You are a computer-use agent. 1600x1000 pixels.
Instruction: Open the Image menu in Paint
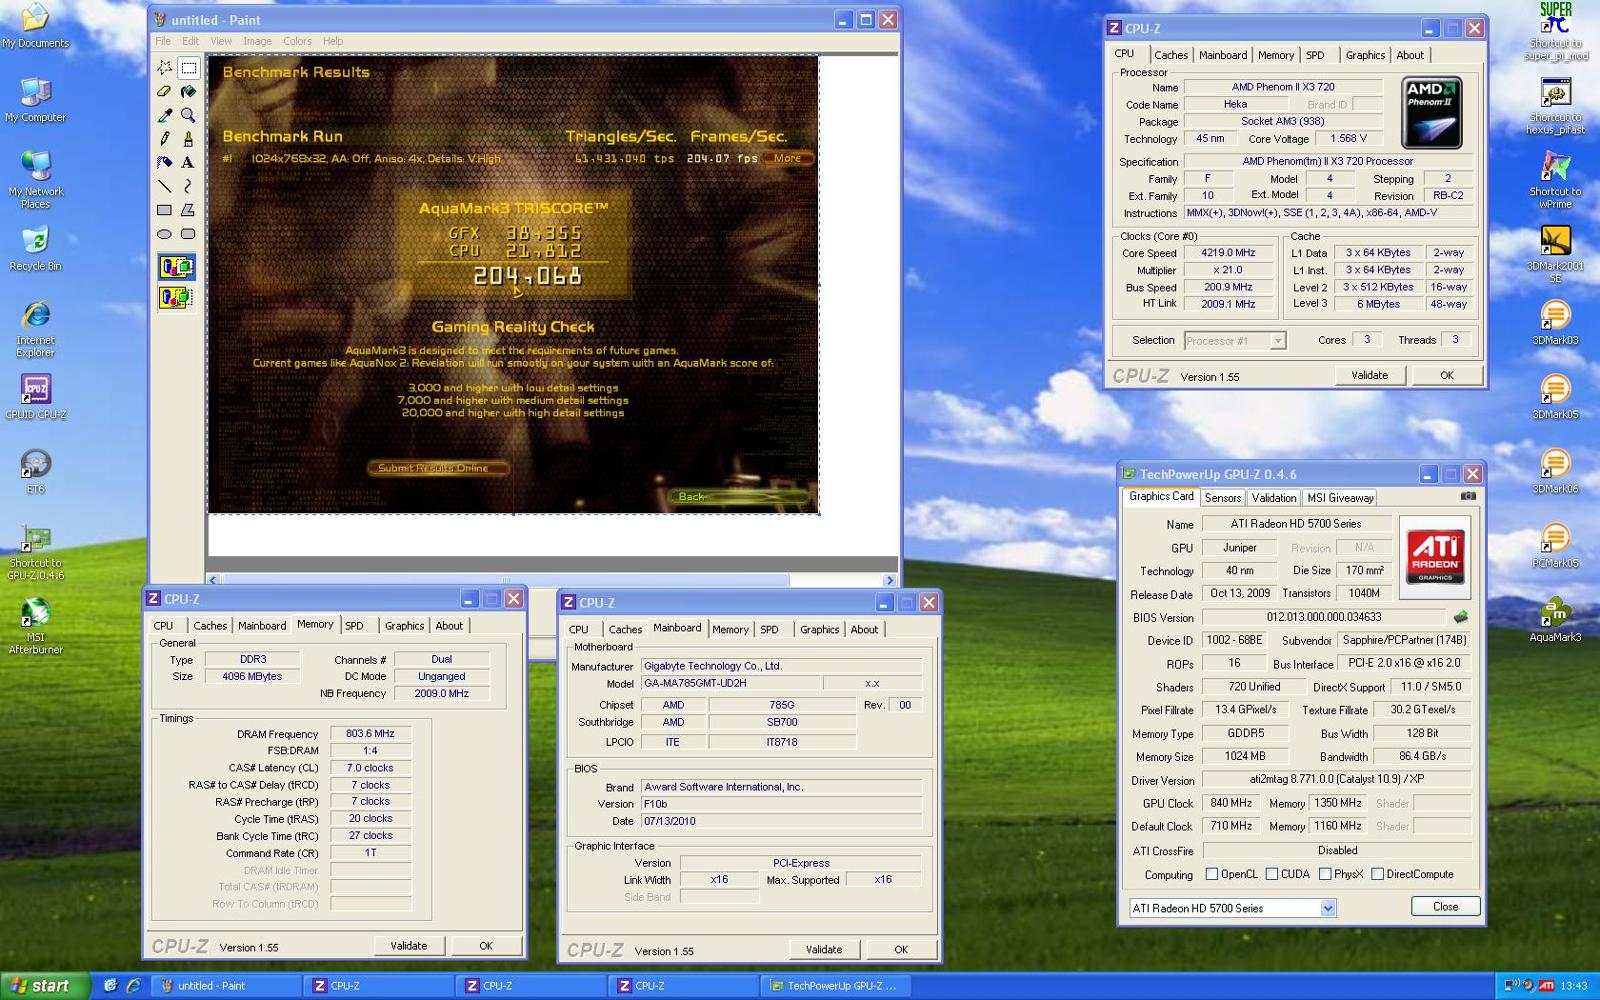257,41
